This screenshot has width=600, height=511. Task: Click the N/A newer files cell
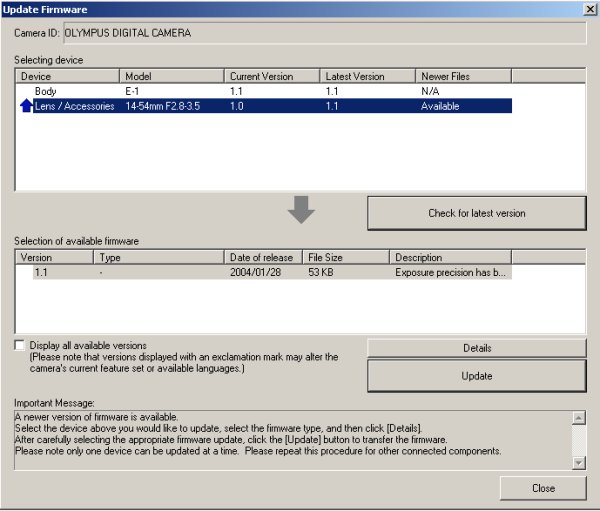(x=430, y=91)
